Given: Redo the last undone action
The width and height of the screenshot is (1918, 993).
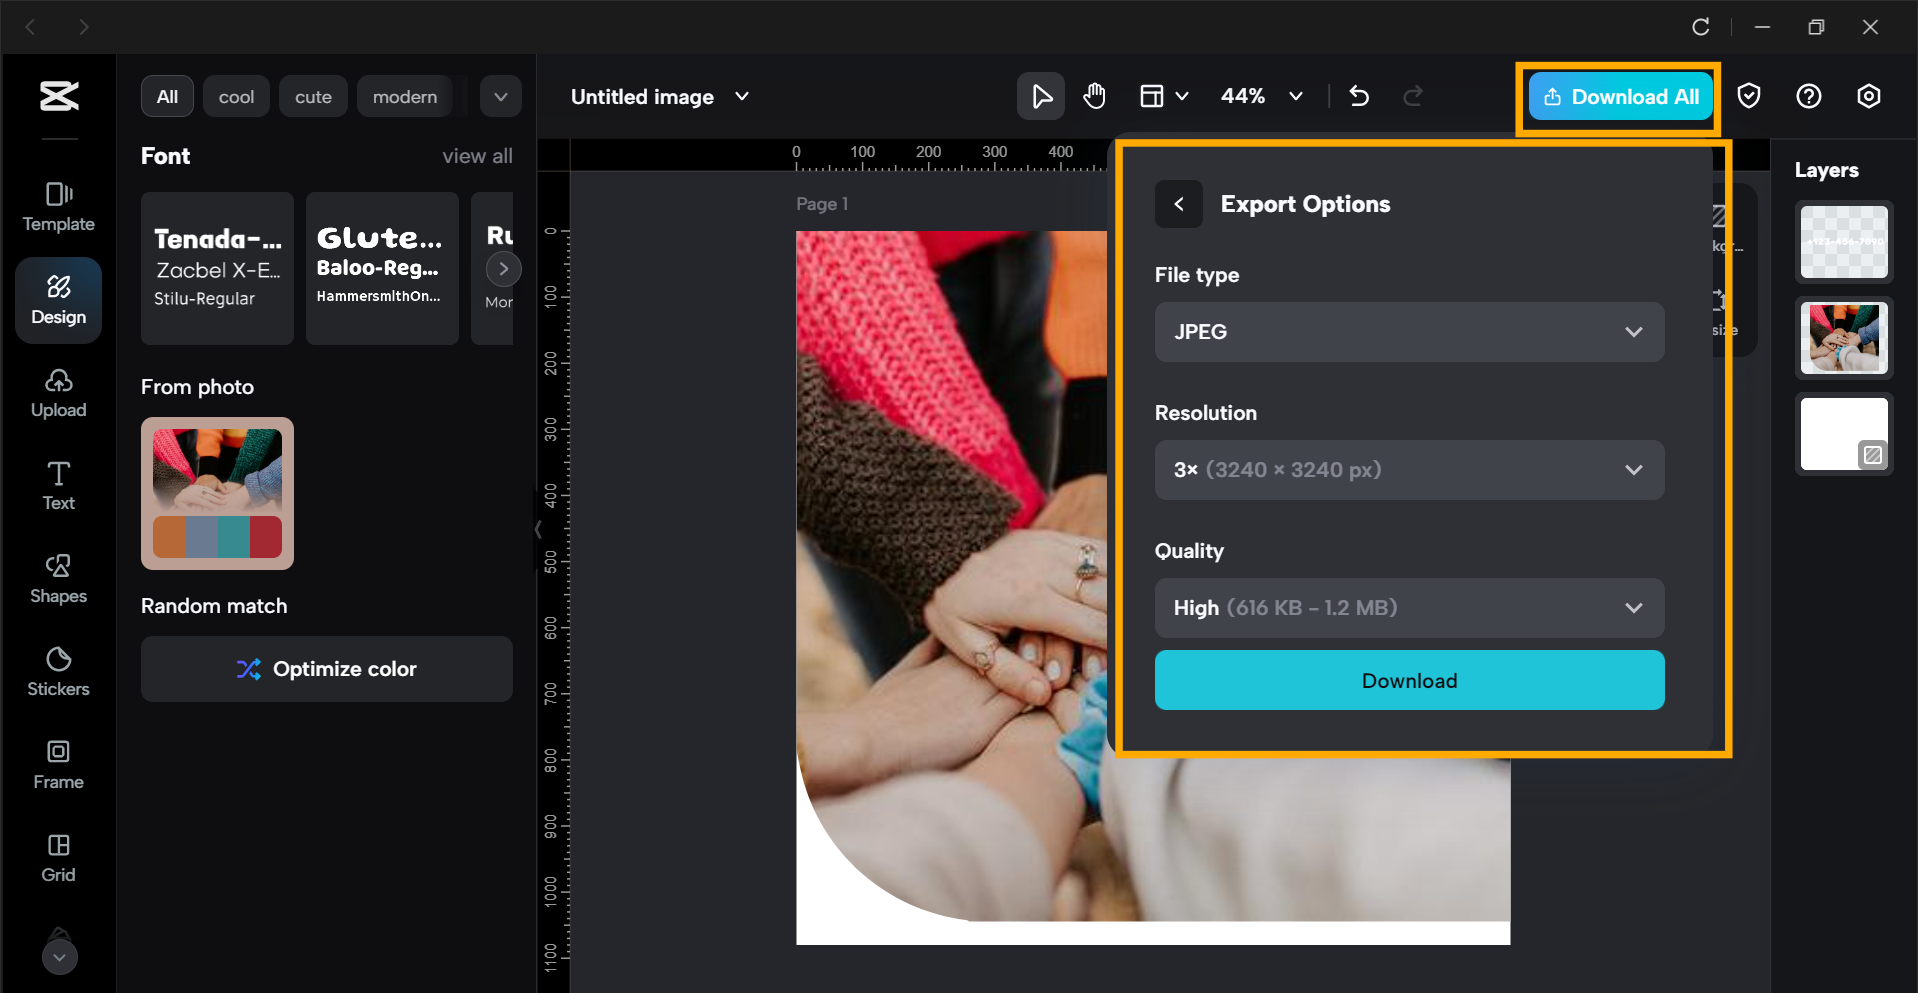Looking at the screenshot, I should point(1413,96).
